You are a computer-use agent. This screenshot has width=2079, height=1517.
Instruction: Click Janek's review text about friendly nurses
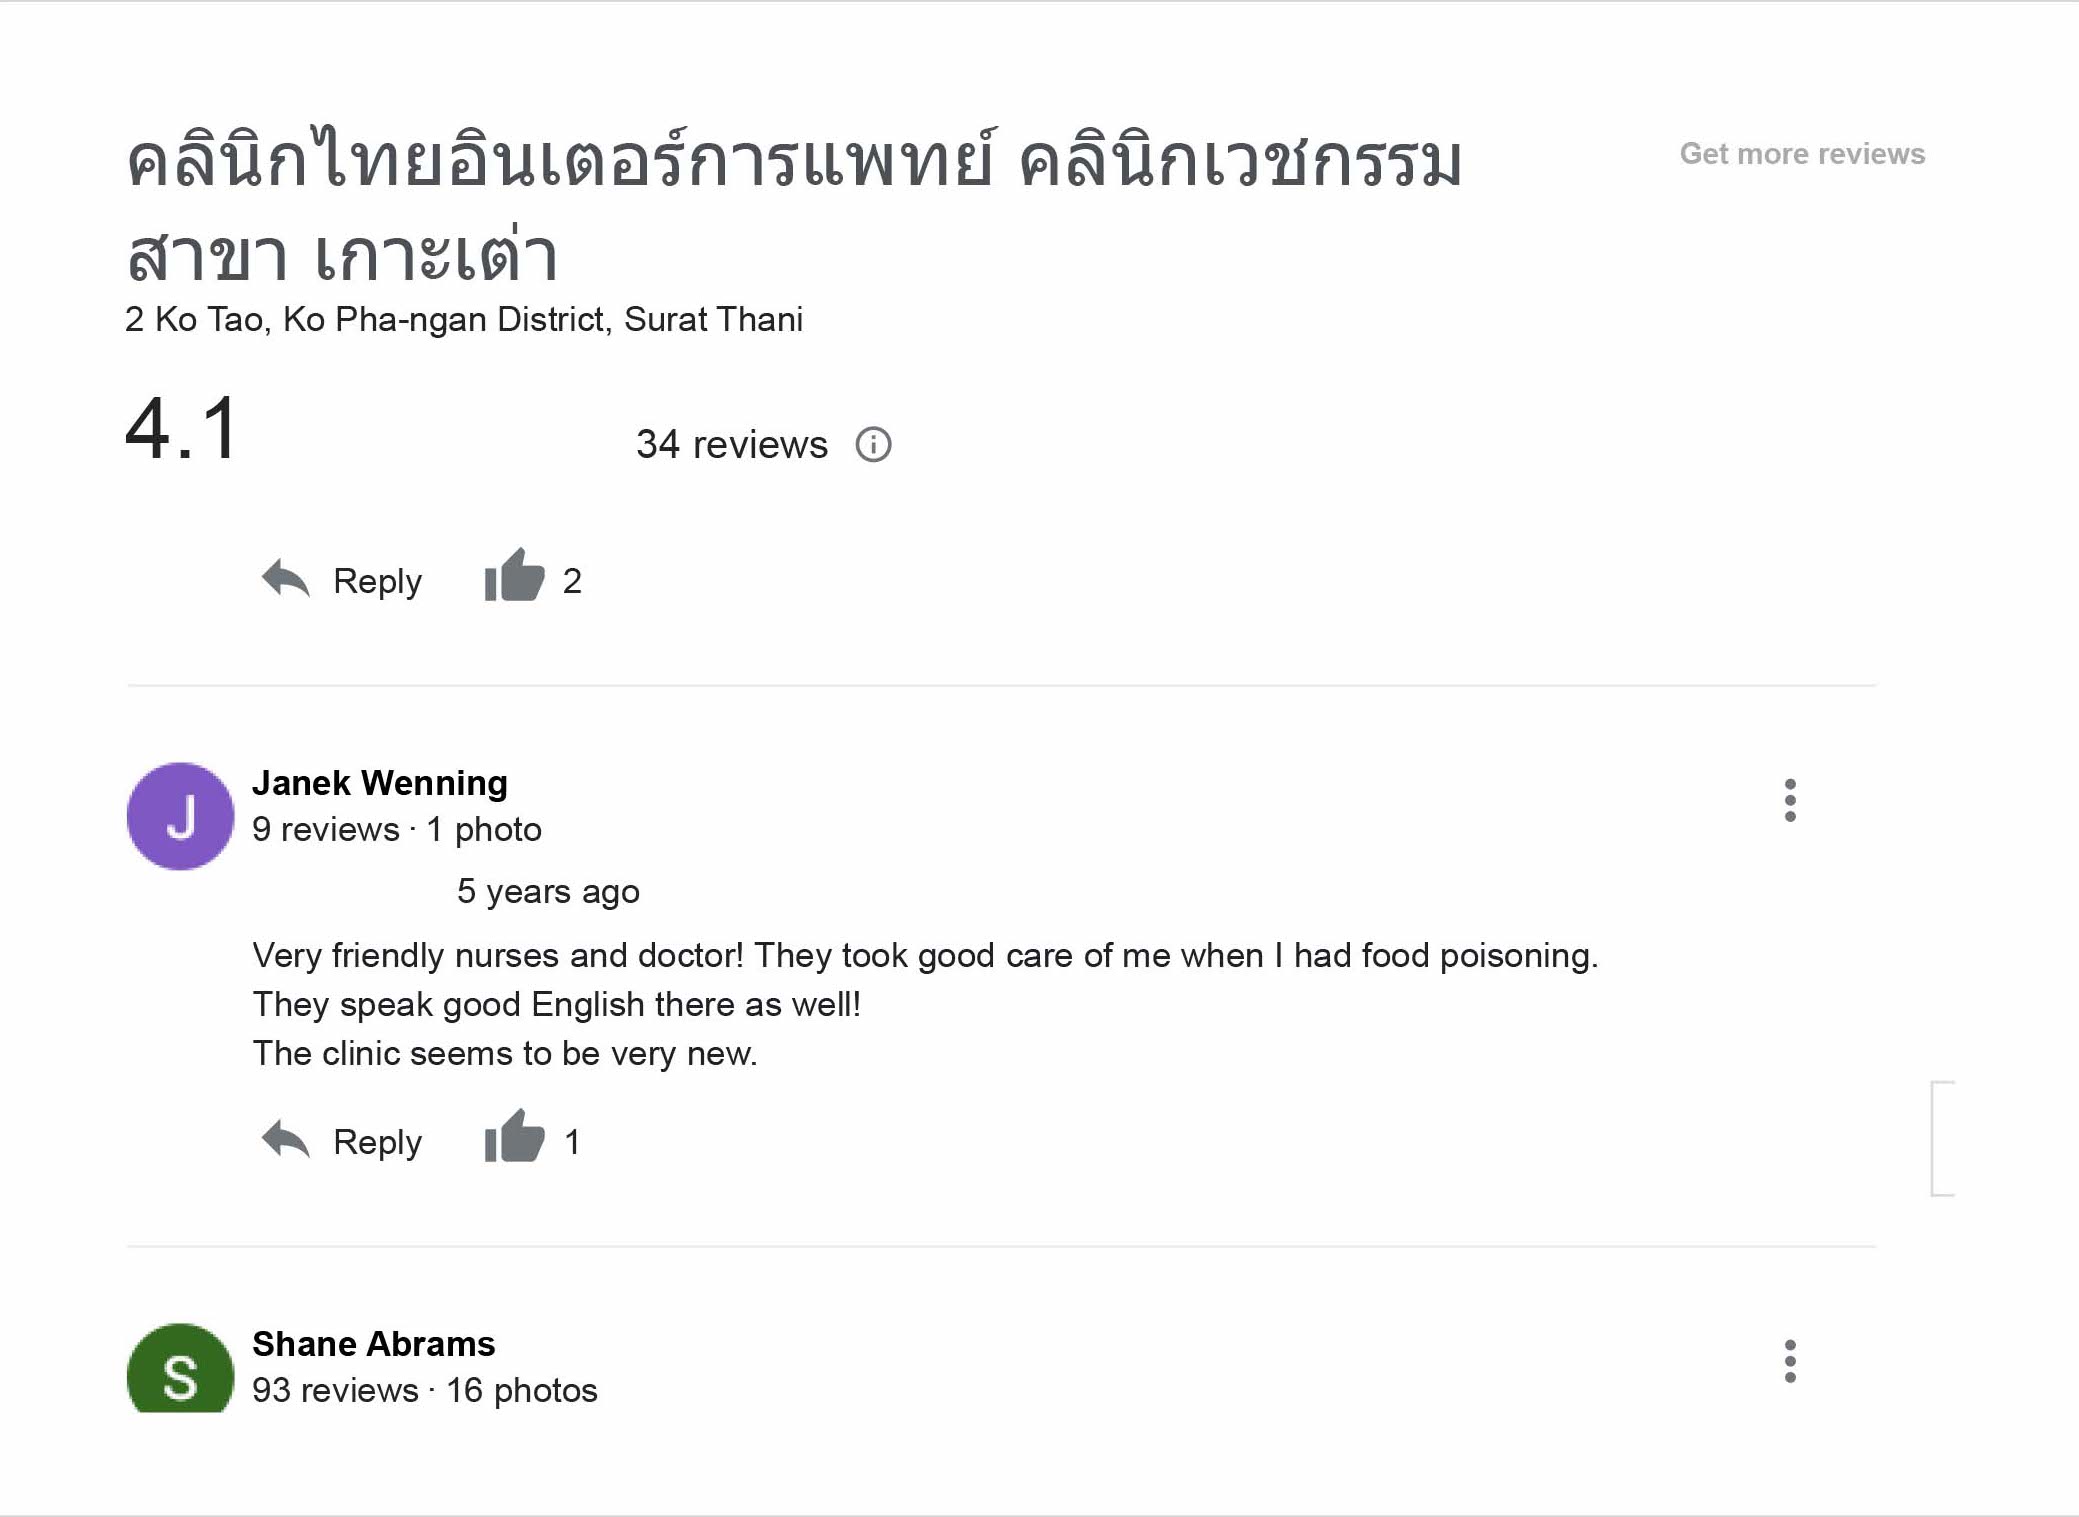924,1003
